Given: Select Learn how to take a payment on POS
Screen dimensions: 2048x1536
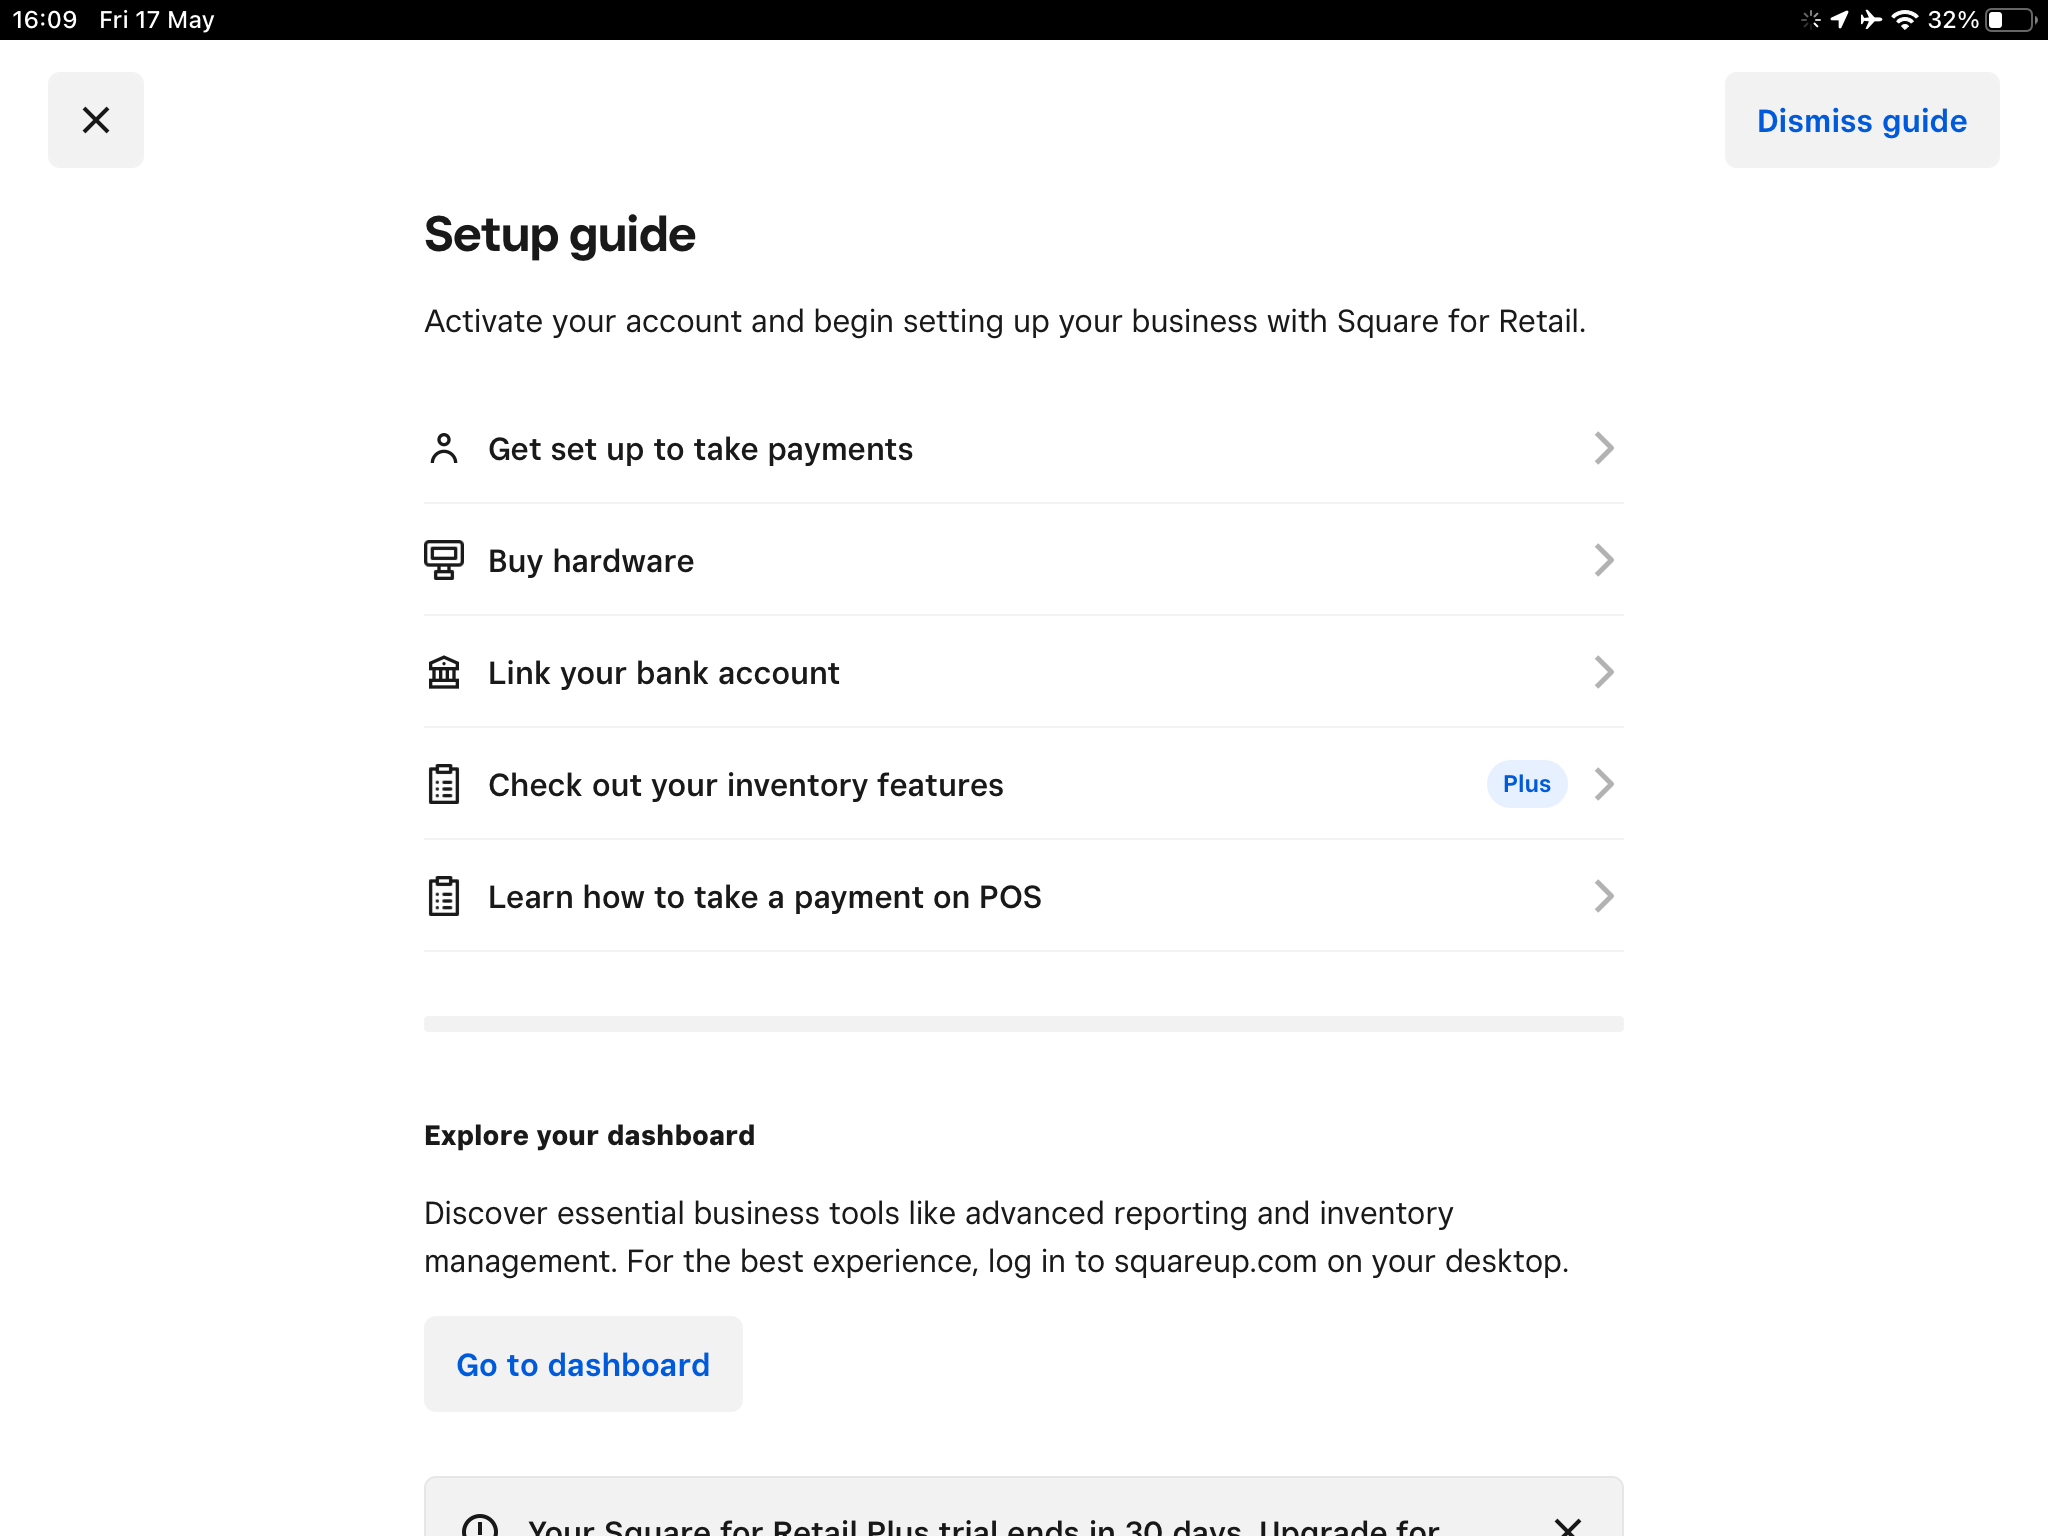Looking at the screenshot, I should click(x=764, y=897).
